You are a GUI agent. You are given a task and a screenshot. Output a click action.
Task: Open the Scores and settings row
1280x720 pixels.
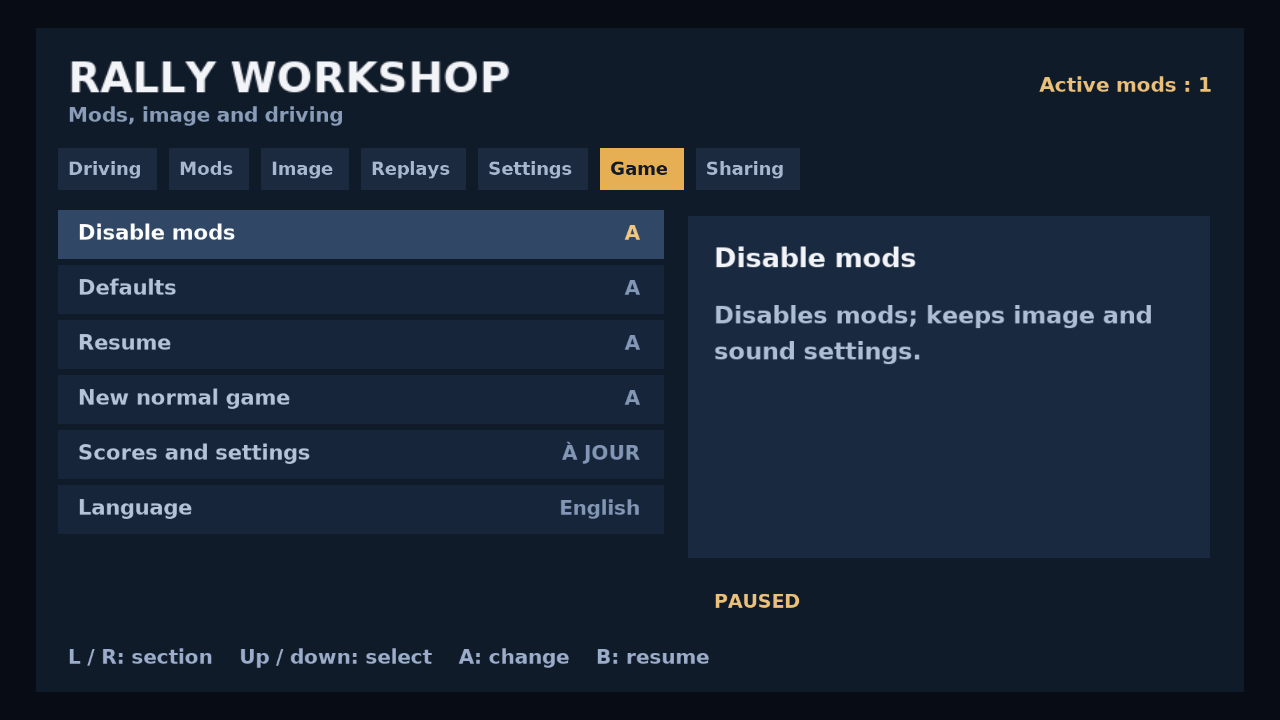coord(361,454)
